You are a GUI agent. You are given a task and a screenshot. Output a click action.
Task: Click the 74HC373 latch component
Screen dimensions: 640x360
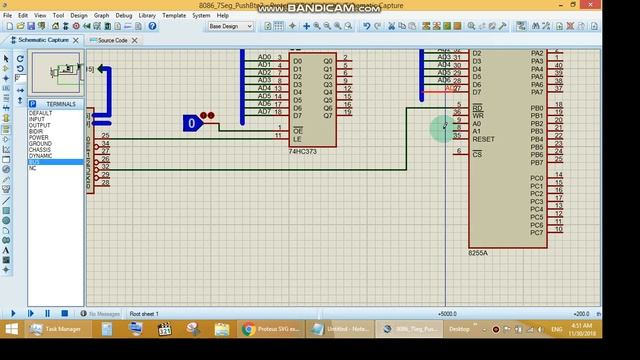pos(313,100)
